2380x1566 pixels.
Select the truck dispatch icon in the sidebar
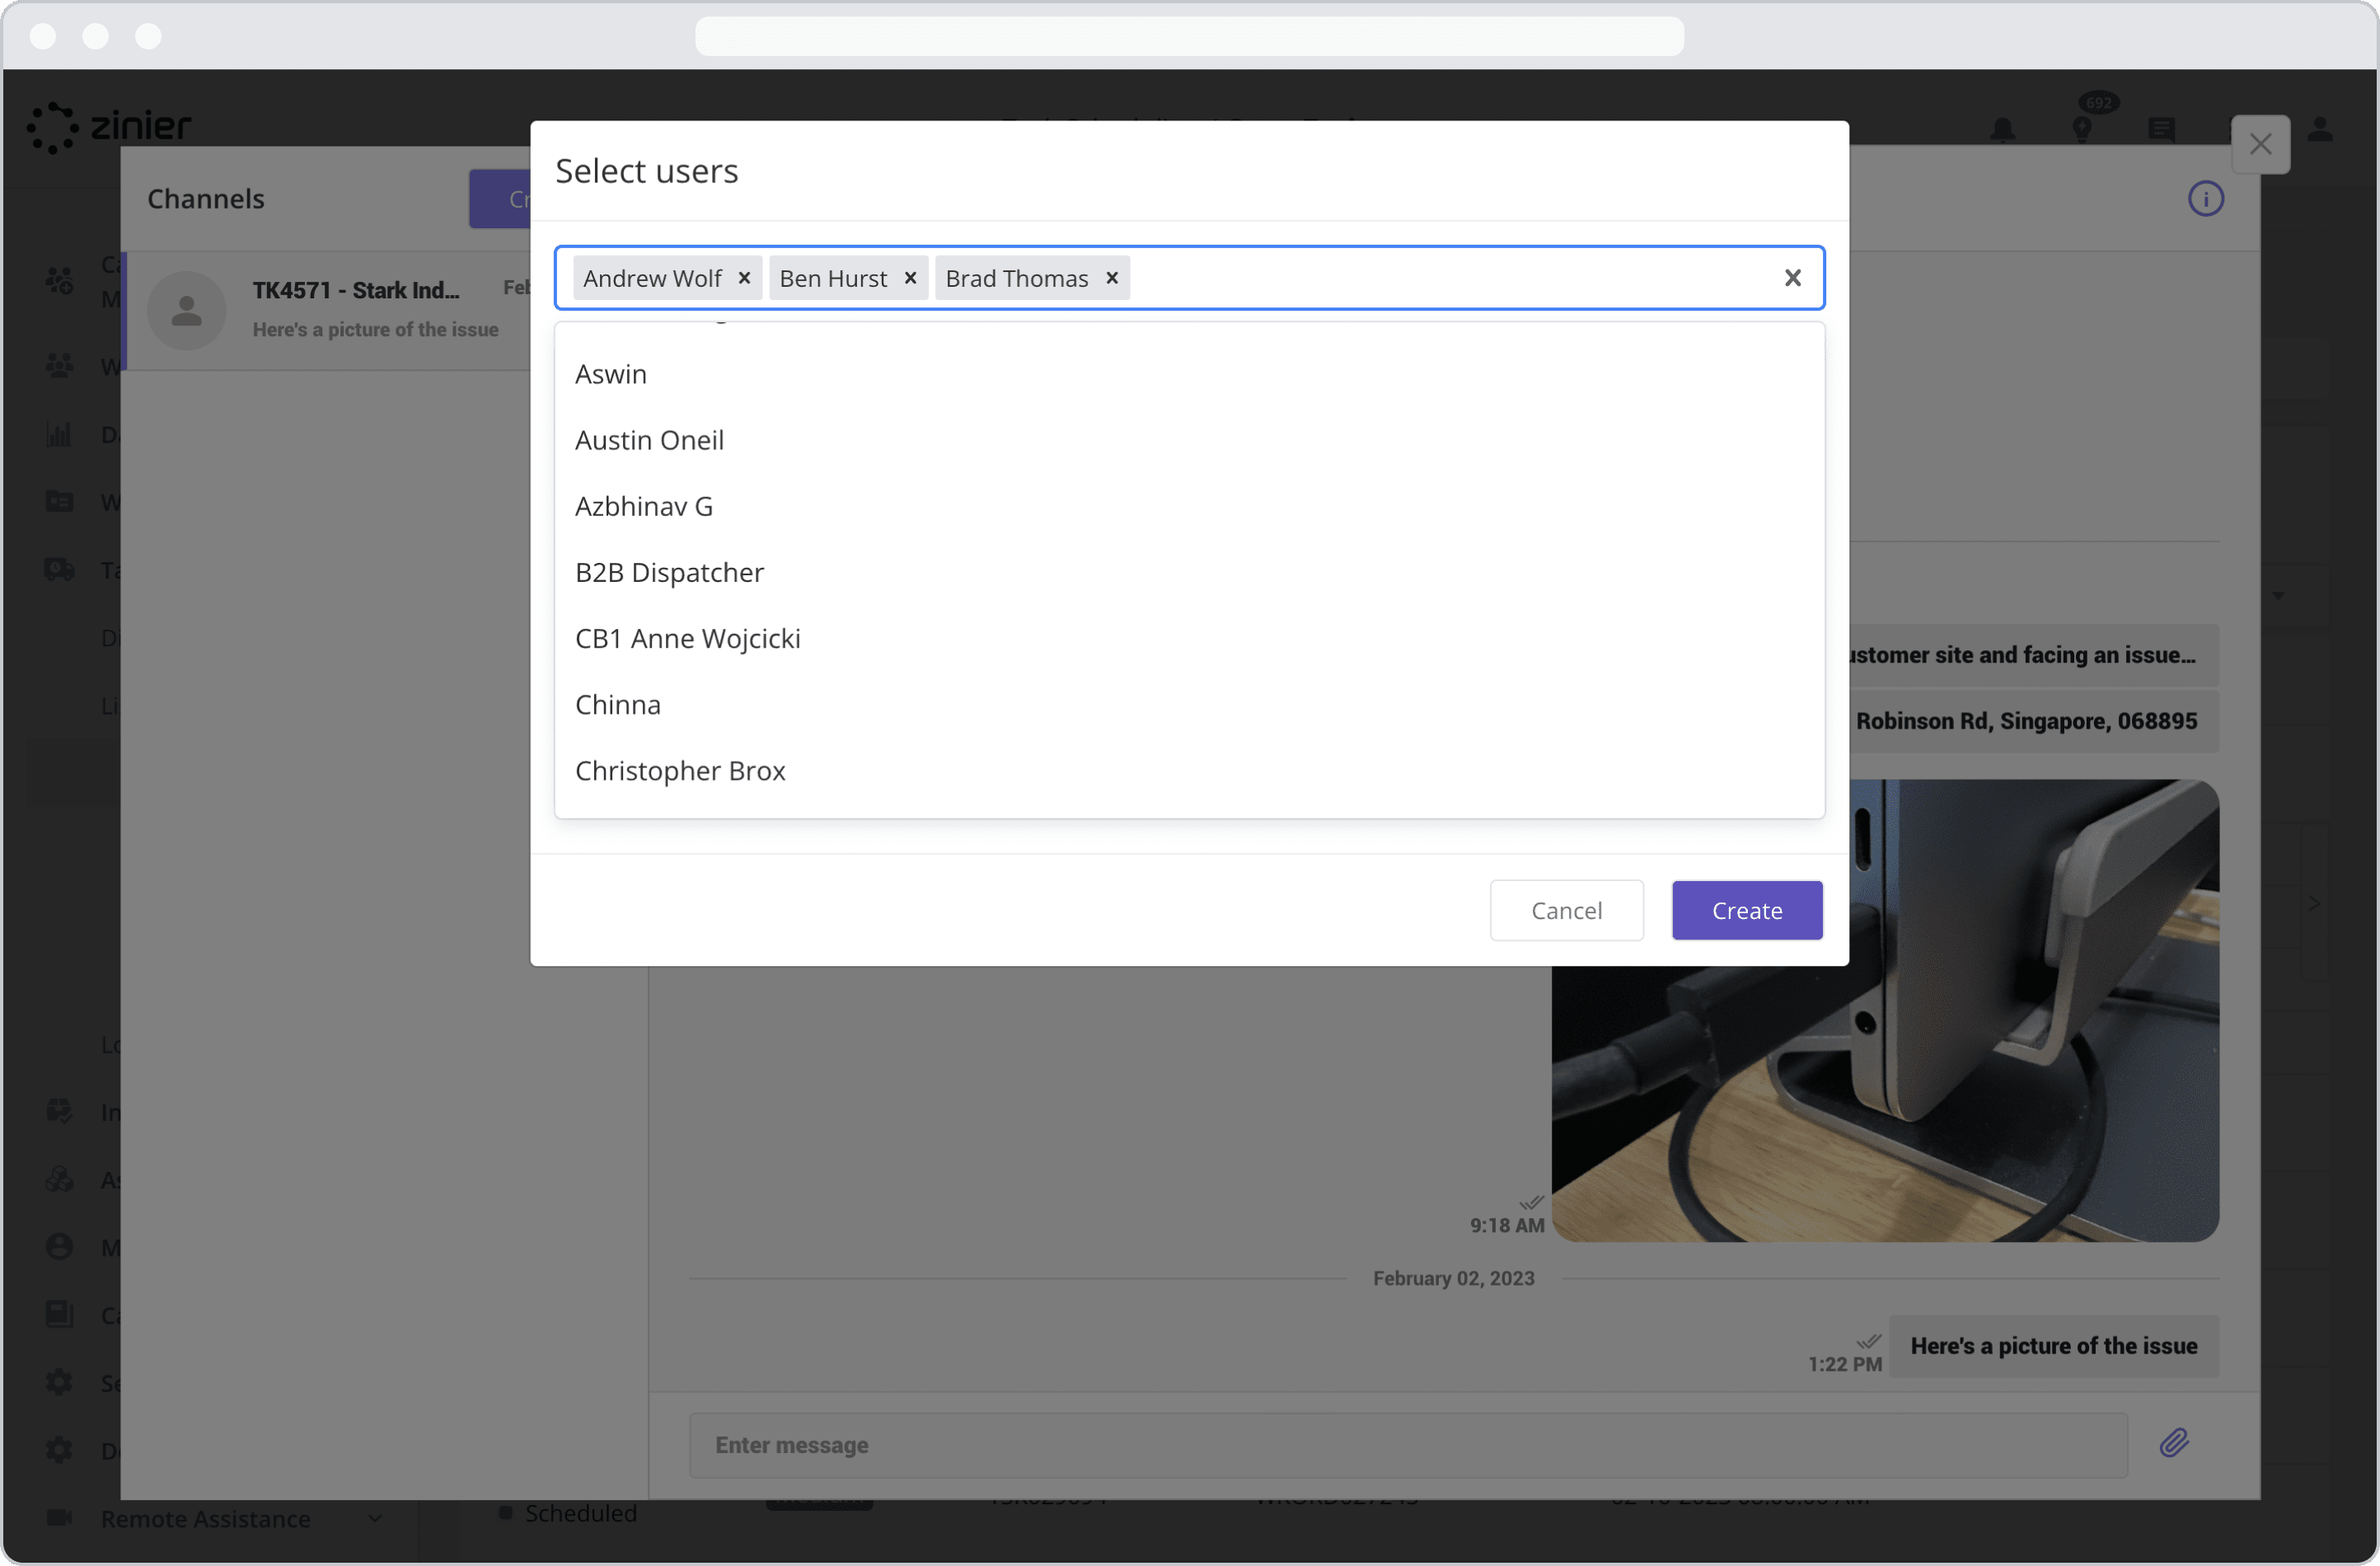pyautogui.click(x=59, y=569)
